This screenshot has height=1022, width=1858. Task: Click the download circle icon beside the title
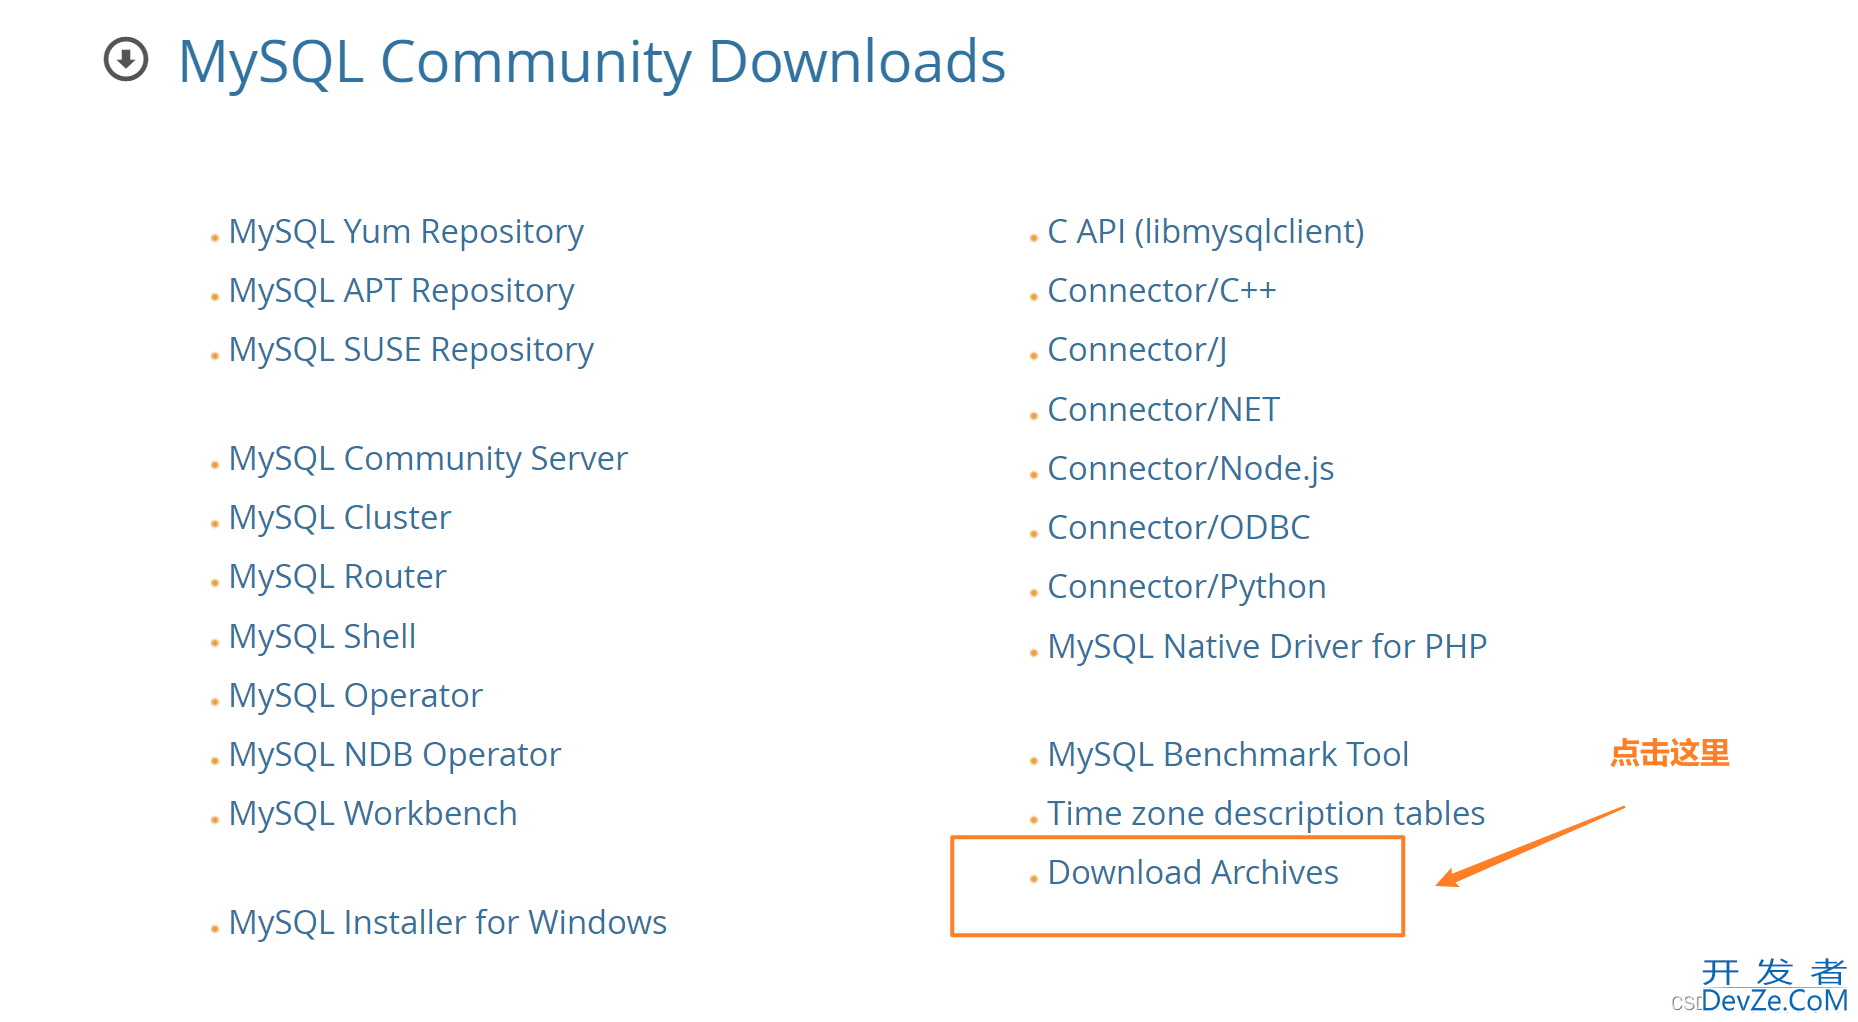126,59
